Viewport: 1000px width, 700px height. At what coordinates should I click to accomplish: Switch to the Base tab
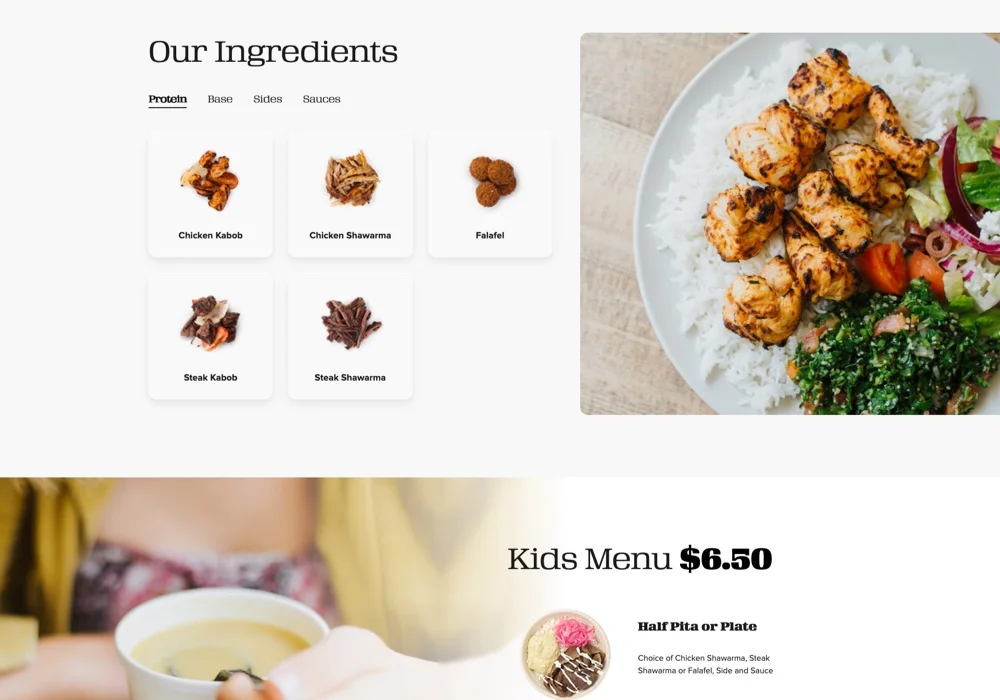[x=220, y=99]
